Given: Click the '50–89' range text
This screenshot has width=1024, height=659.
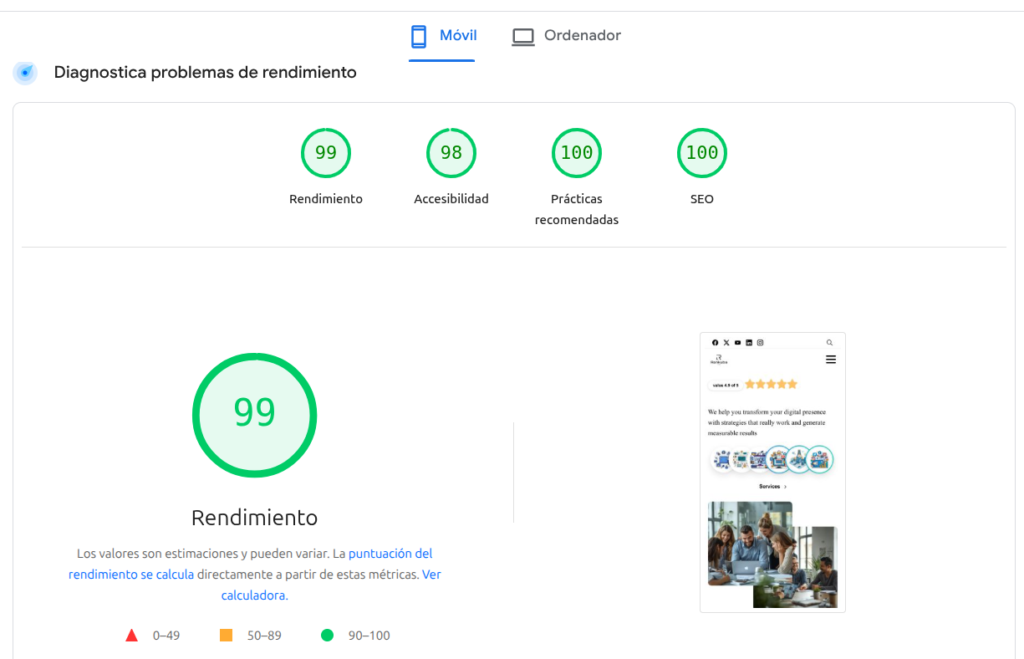Looking at the screenshot, I should click(264, 635).
